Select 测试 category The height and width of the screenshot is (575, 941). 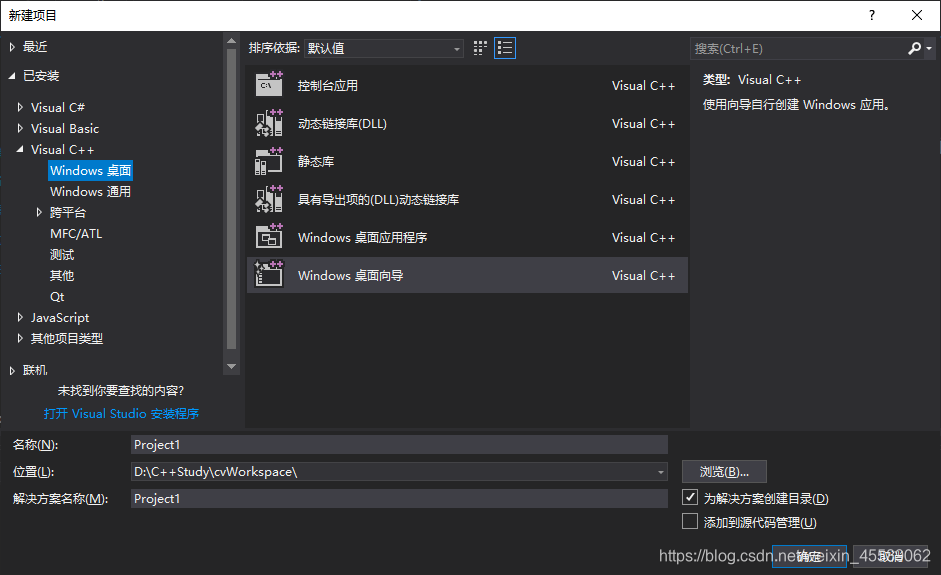tap(62, 254)
